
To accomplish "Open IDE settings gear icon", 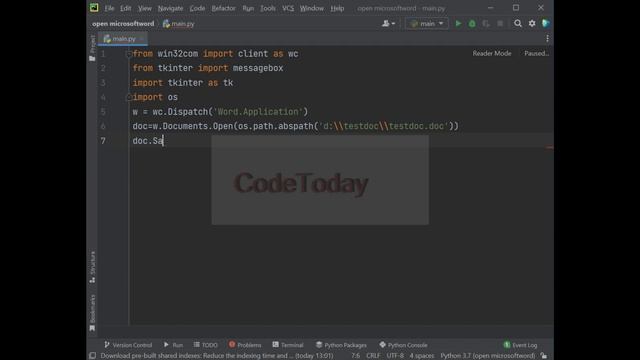I will [532, 24].
